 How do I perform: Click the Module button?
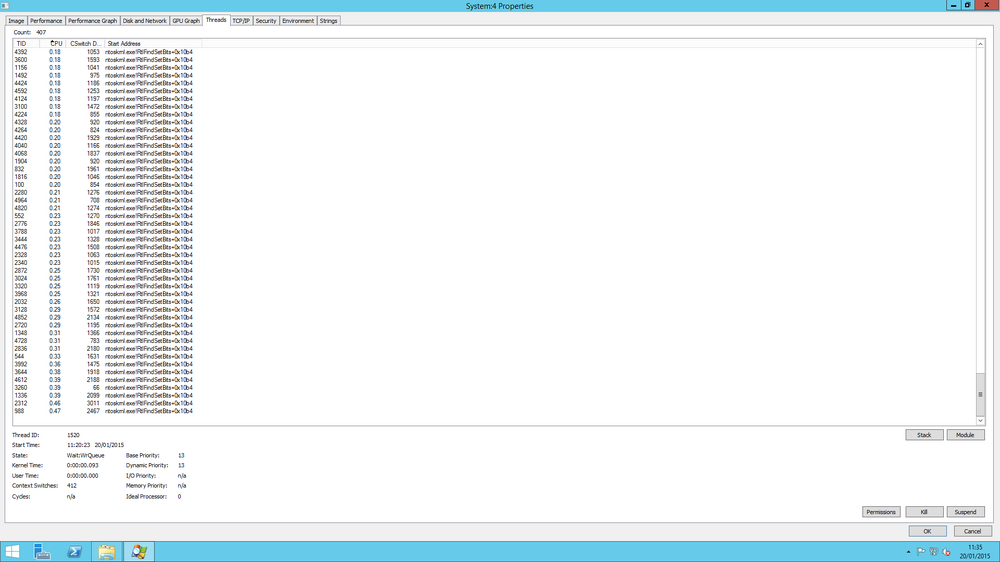[x=965, y=435]
